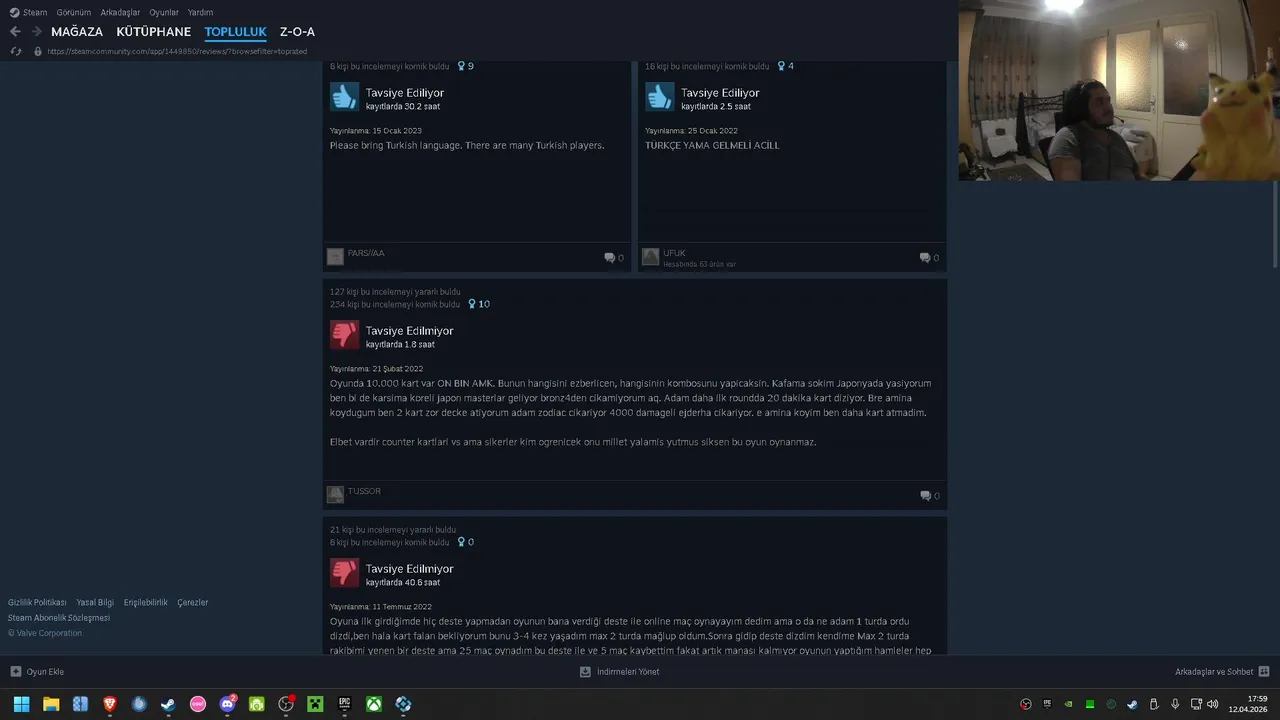Open the 'TÜRKÇE YAMA GELMELİ ACİLL' review

pyautogui.click(x=712, y=145)
